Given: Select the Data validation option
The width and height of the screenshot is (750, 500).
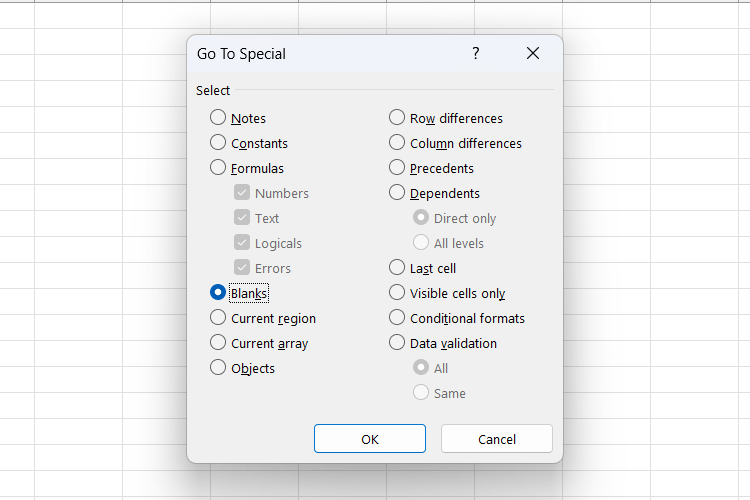Looking at the screenshot, I should coord(397,343).
